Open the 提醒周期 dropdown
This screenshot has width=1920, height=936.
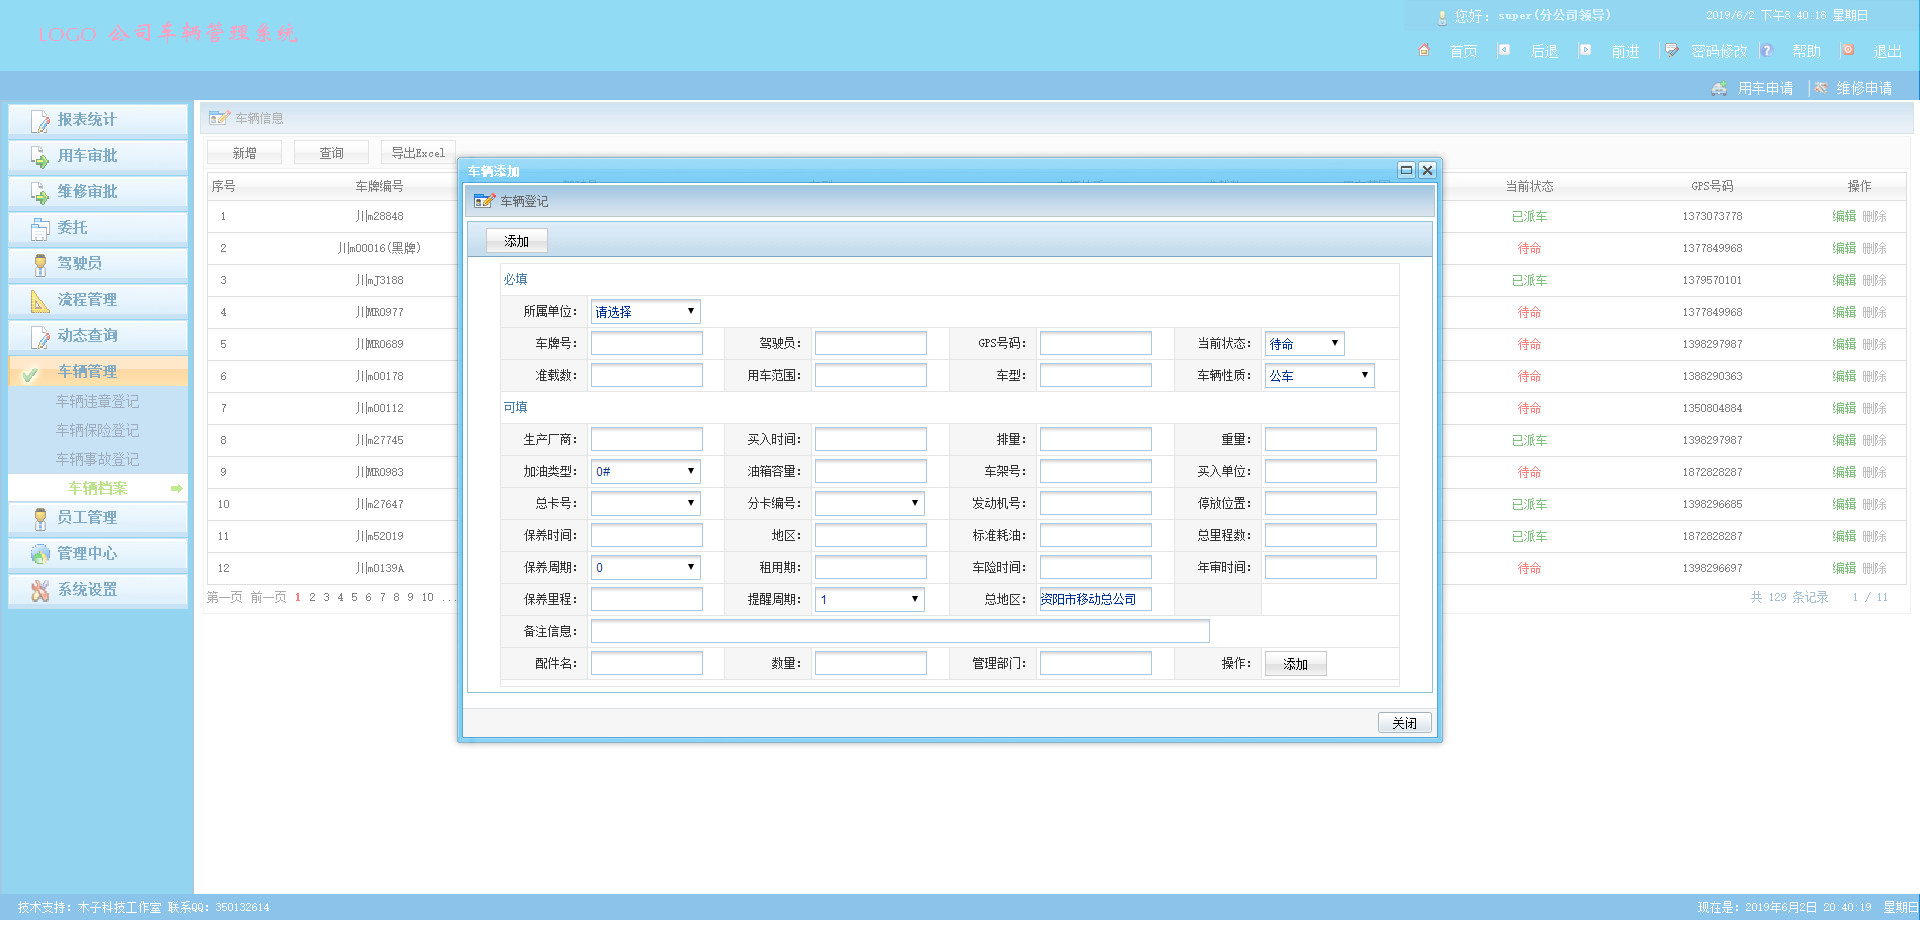click(869, 600)
